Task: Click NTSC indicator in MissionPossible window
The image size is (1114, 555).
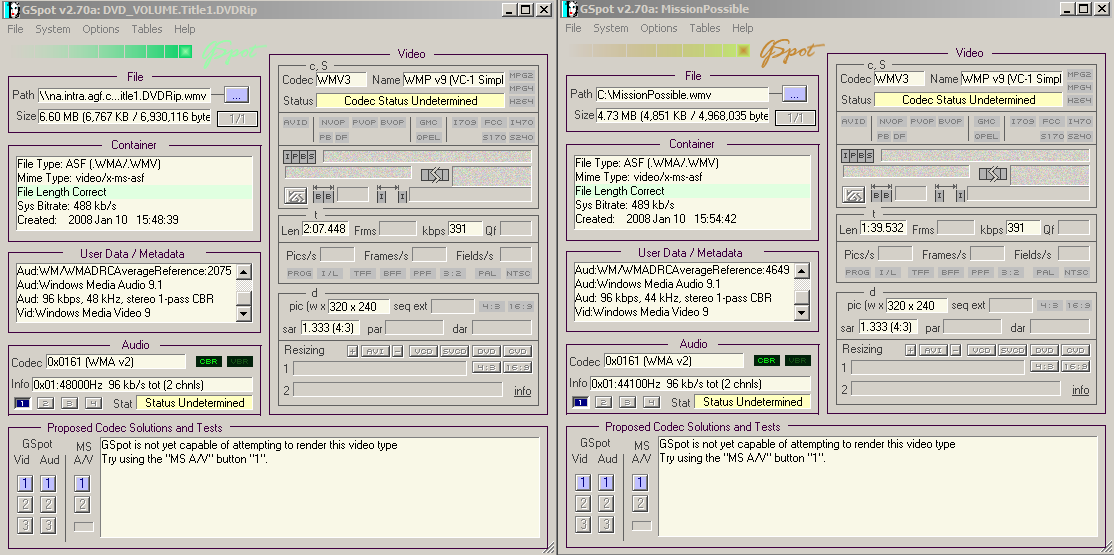Action: [x=1076, y=272]
